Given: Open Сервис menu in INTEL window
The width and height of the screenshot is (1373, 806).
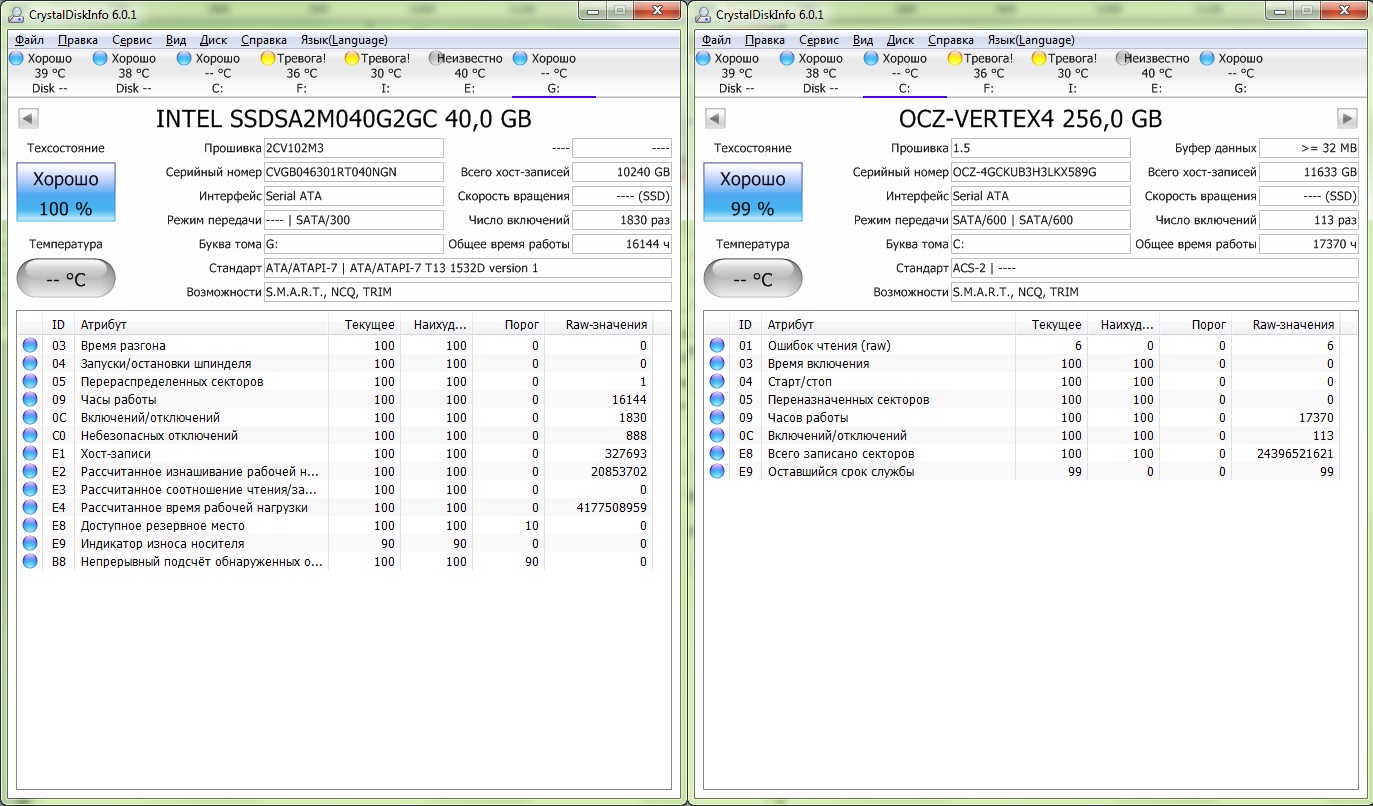Looking at the screenshot, I should click(x=132, y=40).
